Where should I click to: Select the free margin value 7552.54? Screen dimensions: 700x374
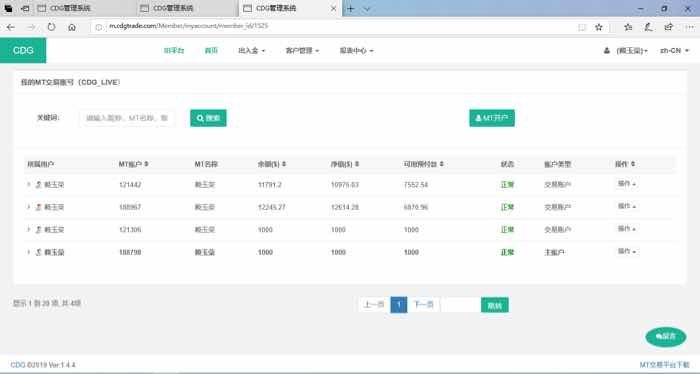(x=416, y=185)
